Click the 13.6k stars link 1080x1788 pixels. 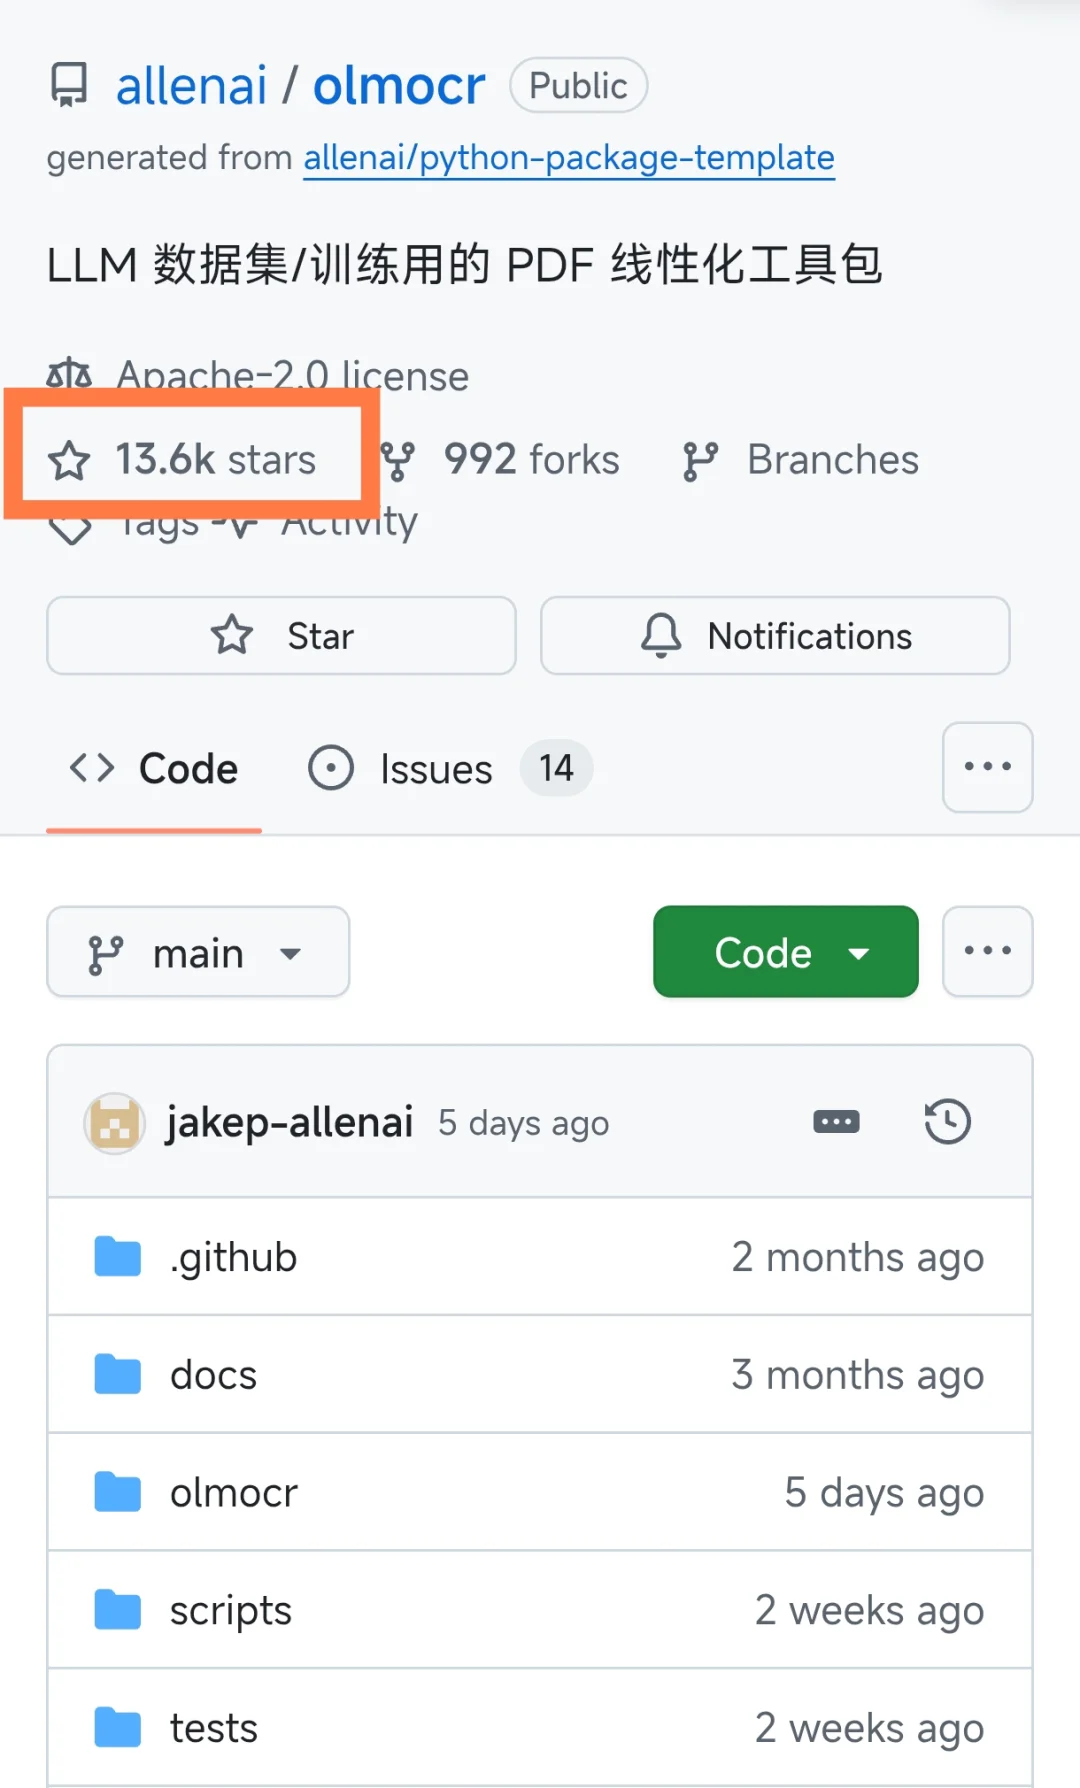tap(182, 460)
